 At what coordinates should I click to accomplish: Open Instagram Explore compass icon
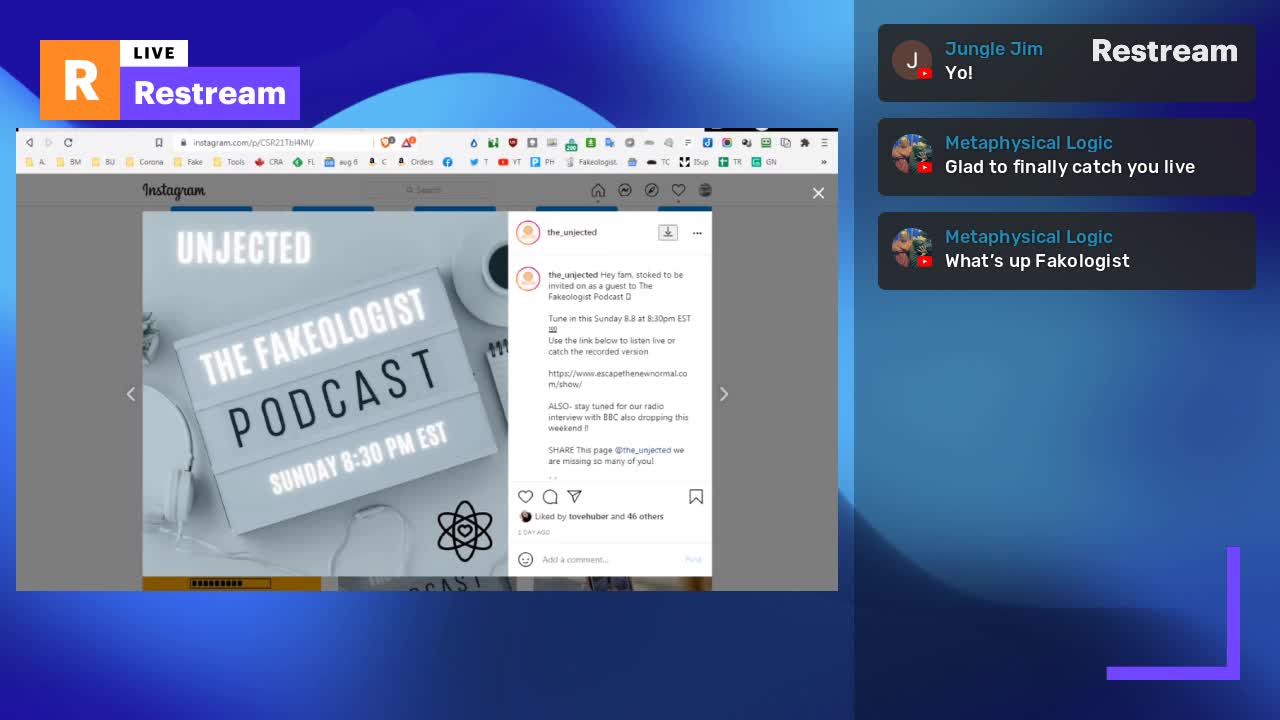[x=652, y=190]
